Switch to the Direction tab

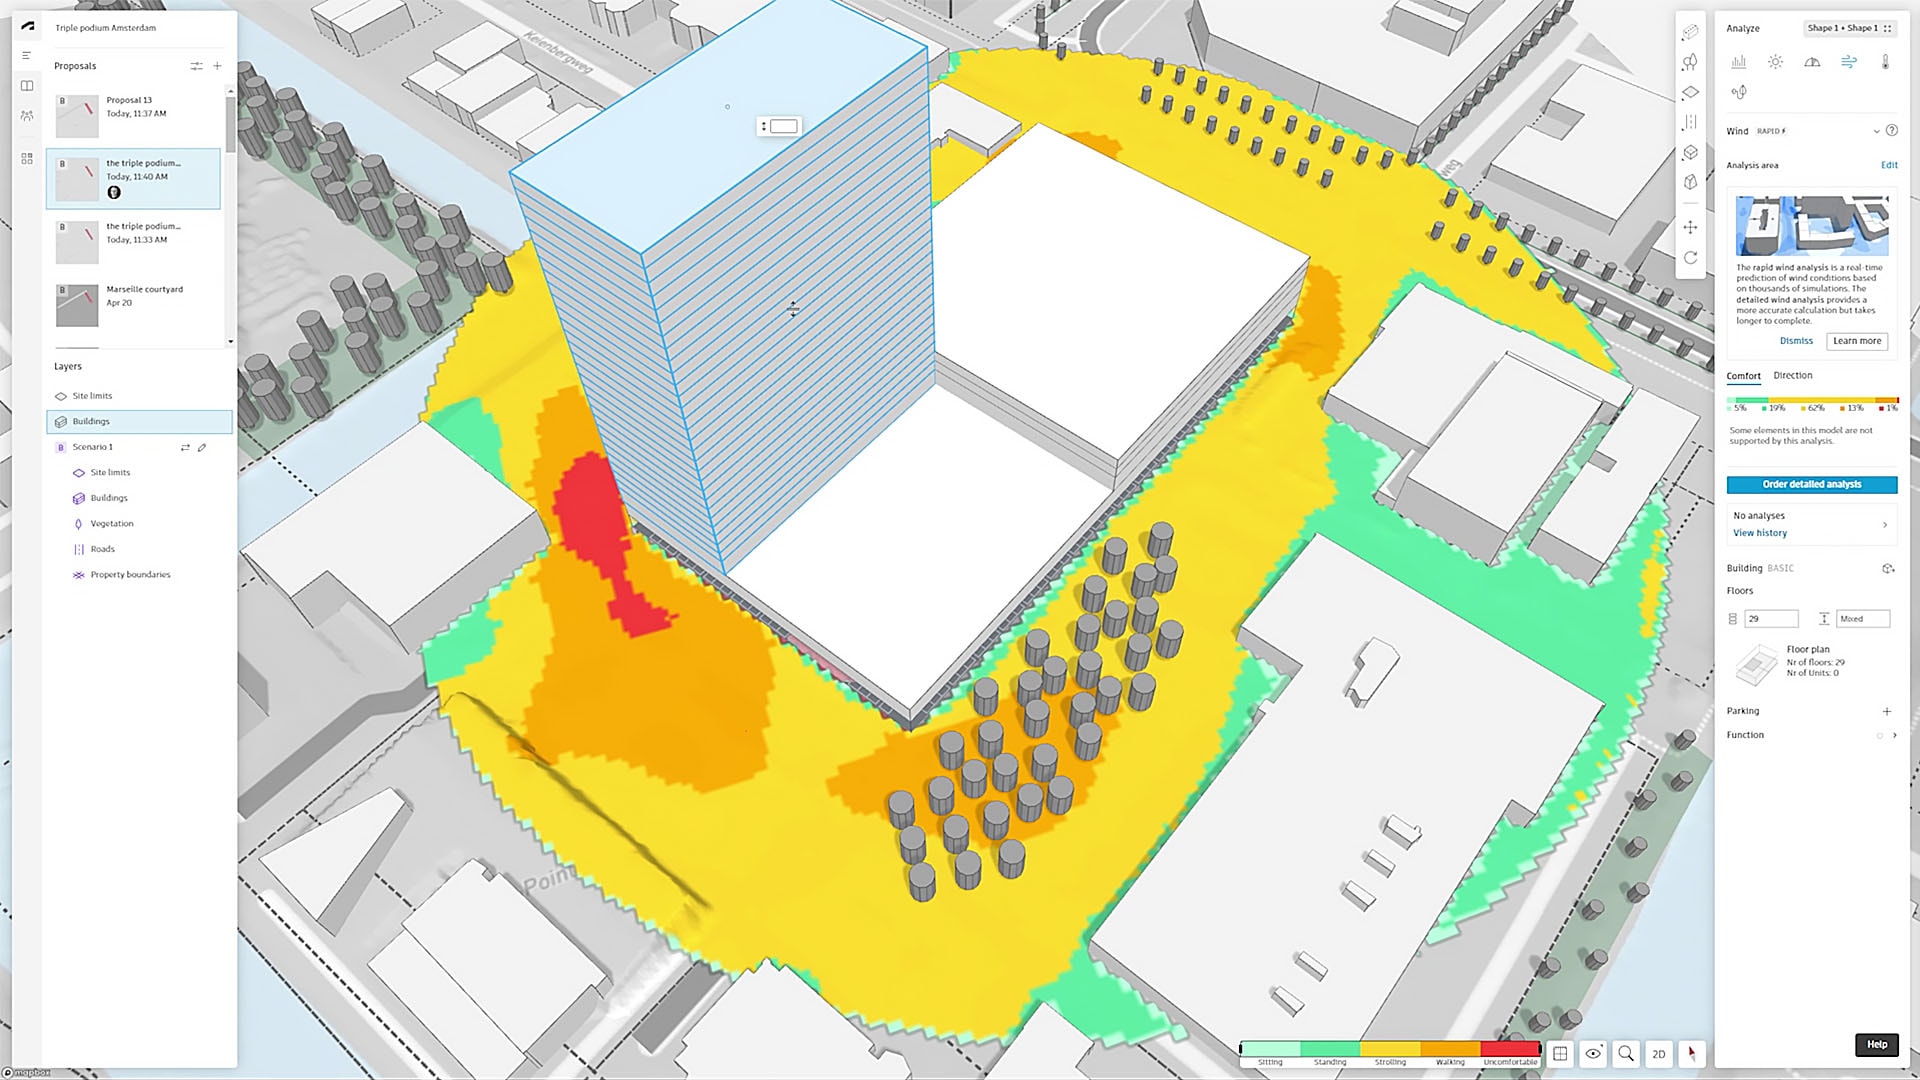1792,375
